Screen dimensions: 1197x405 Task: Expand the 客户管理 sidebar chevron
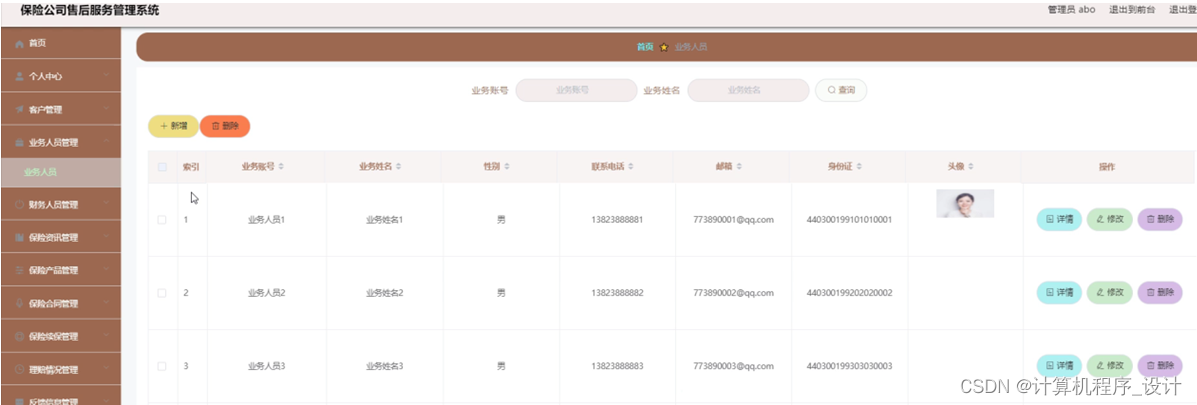point(107,109)
